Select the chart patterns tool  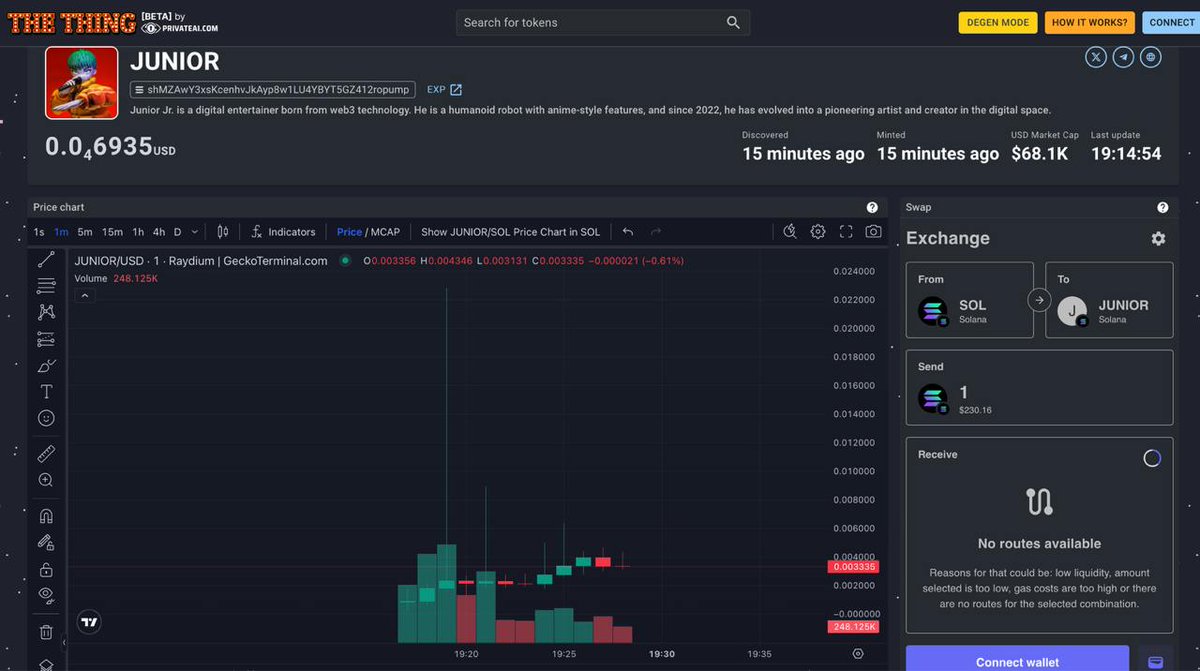pyautogui.click(x=46, y=312)
